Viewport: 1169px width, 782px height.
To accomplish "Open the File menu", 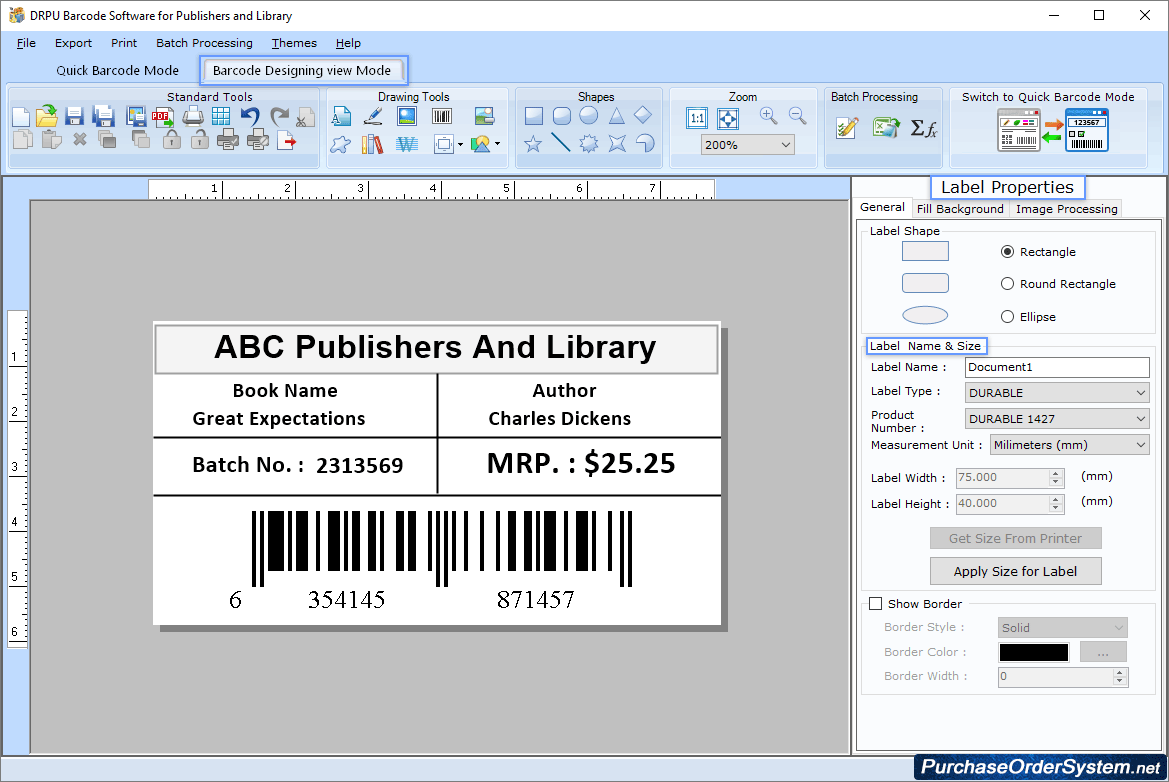I will coord(26,43).
